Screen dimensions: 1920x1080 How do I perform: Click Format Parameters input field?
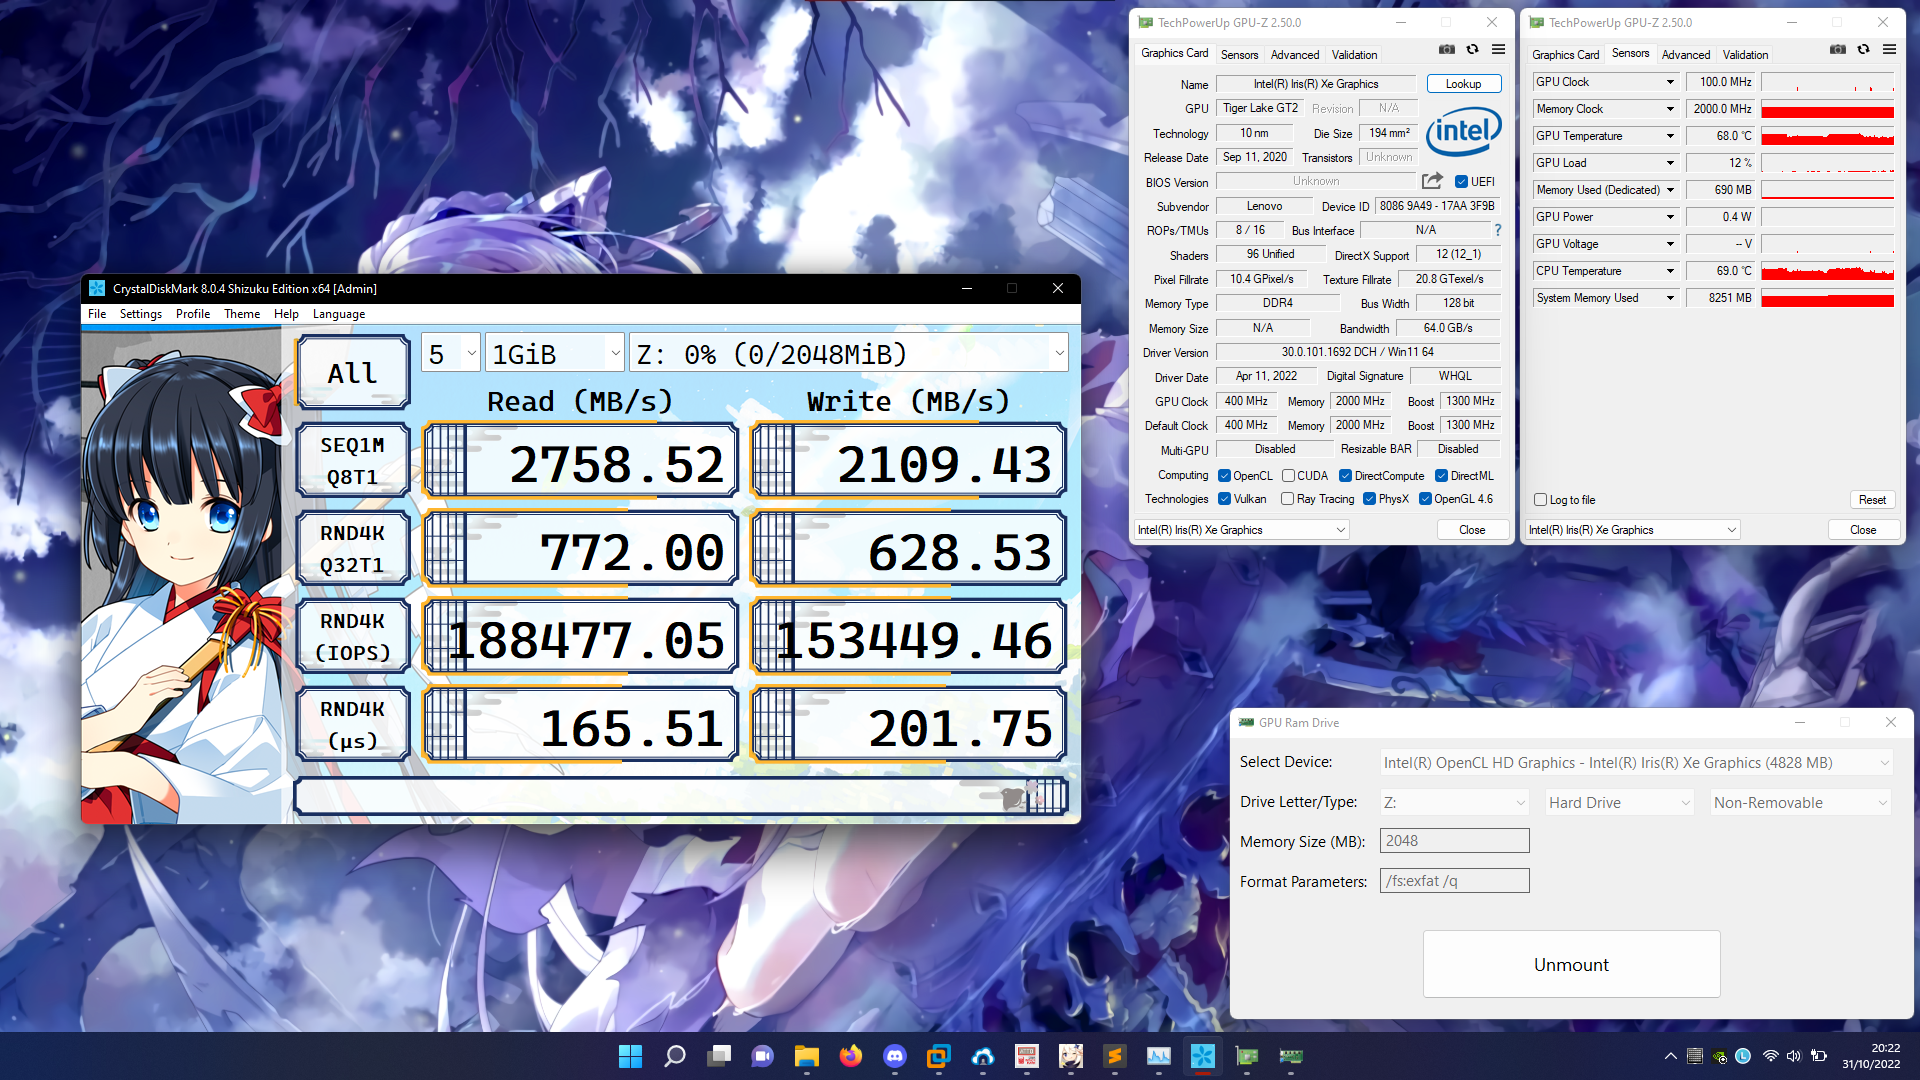pyautogui.click(x=1455, y=881)
